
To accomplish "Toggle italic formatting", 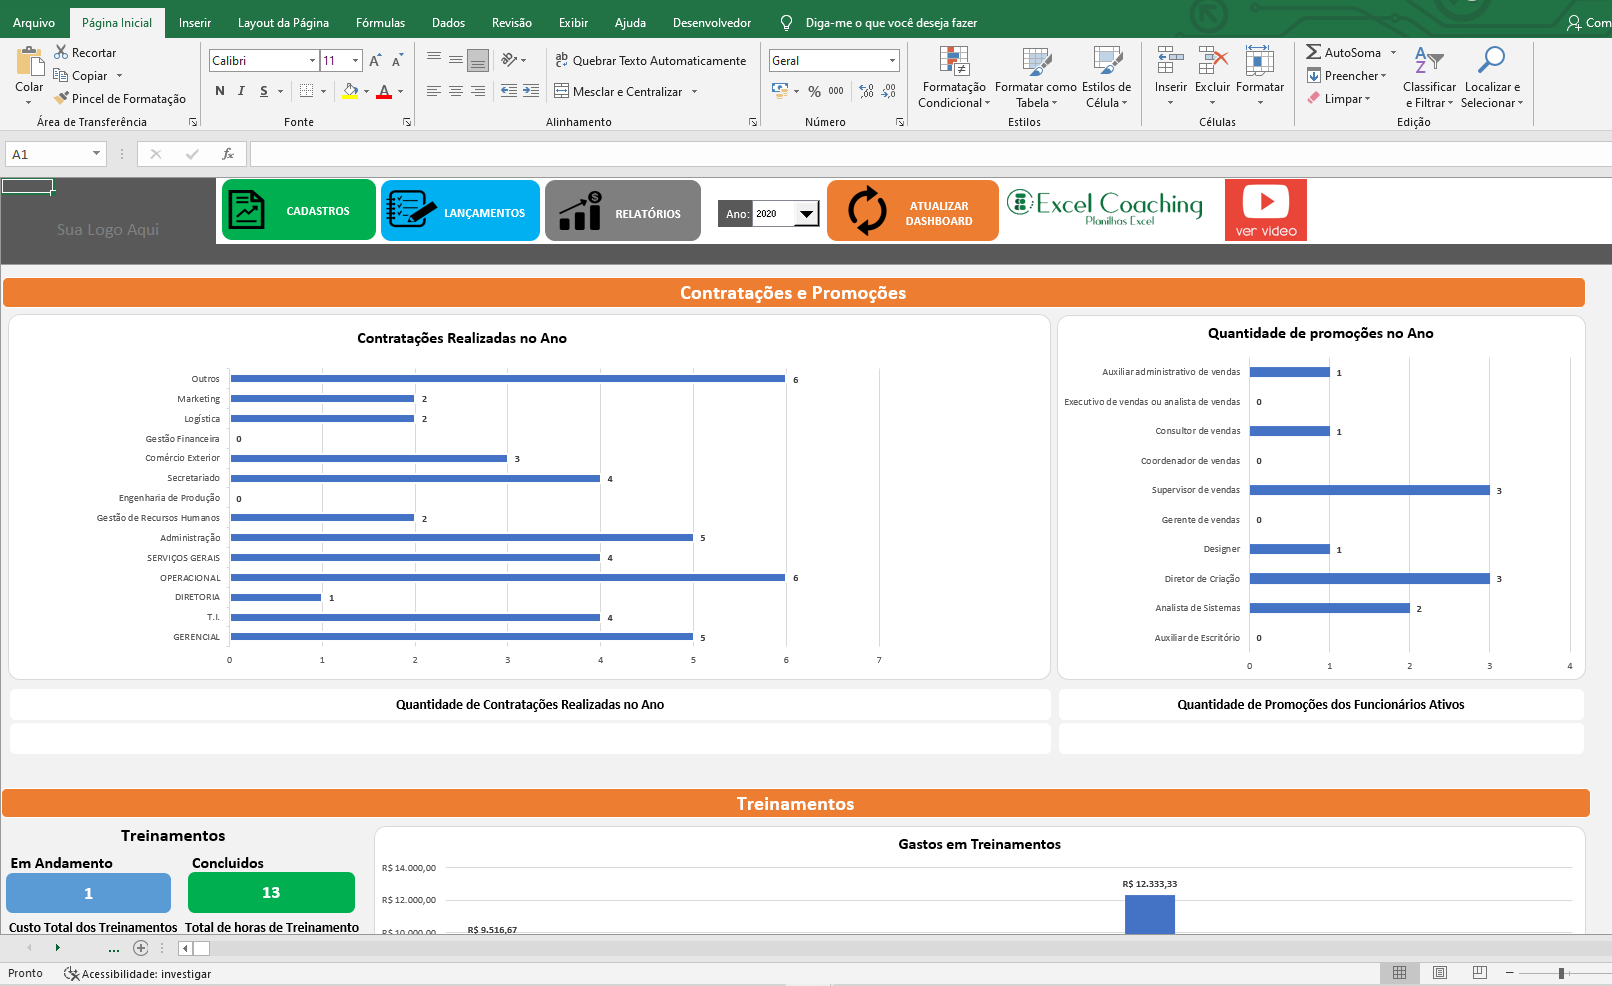I will [241, 91].
